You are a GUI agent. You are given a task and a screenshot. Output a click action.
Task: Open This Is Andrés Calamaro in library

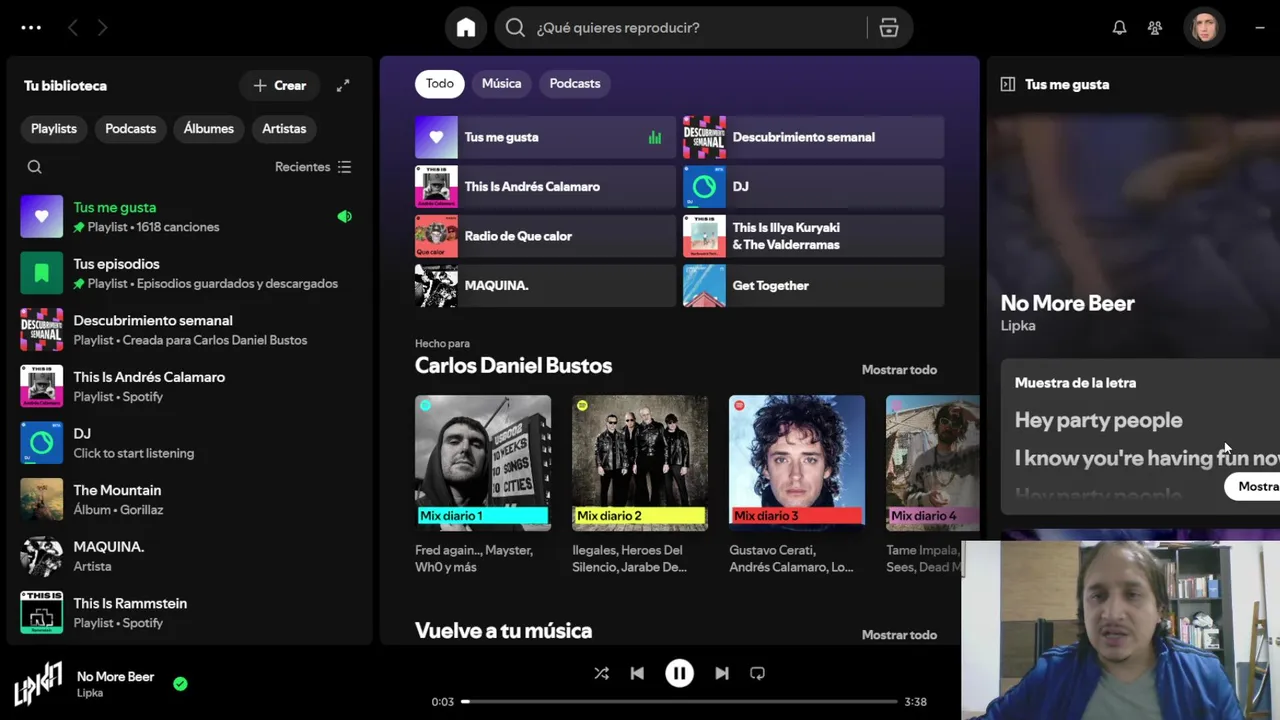(188, 387)
